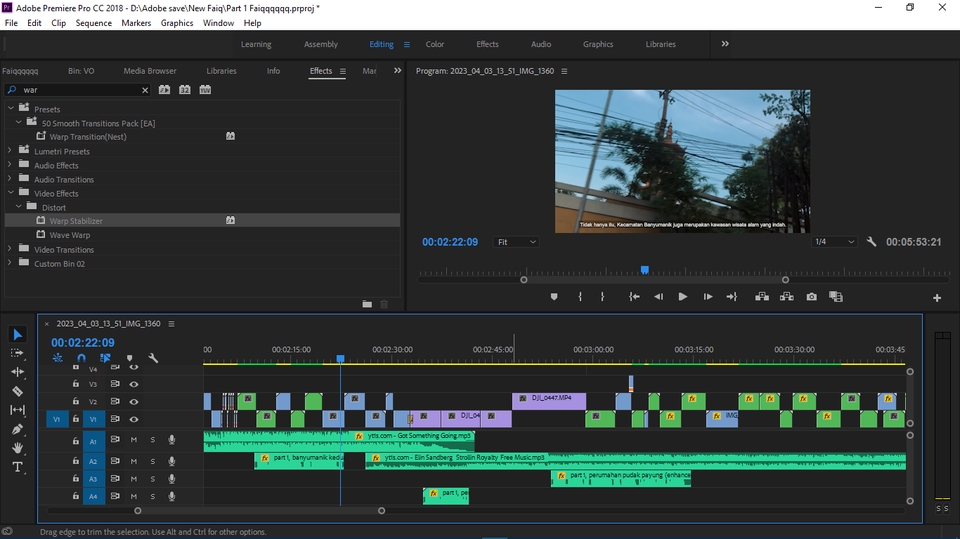Select the Hand tool
The image size is (960, 539).
[x=17, y=448]
